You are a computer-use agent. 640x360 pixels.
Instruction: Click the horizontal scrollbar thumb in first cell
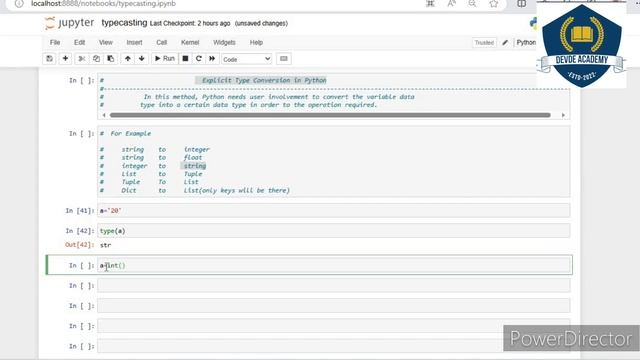click(x=330, y=115)
